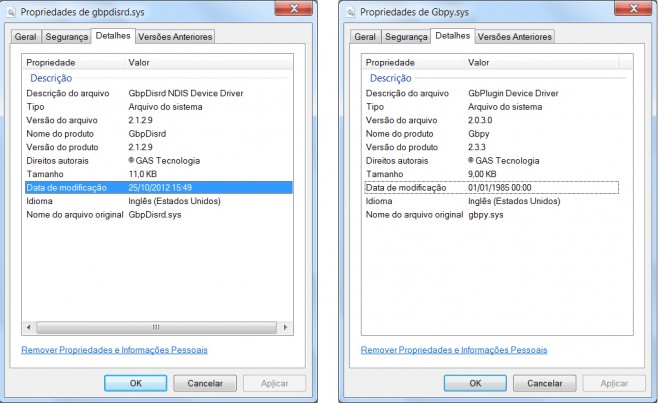Select the Geral tab in Gbpy.sys properties

tap(364, 37)
